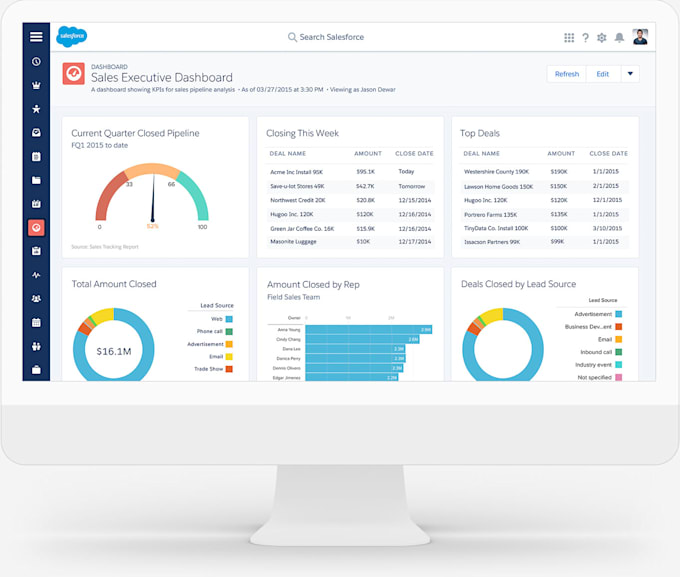Screen dimensions: 680x577
Task: Open the clock Recent Items sidebar icon
Action: (x=36, y=62)
